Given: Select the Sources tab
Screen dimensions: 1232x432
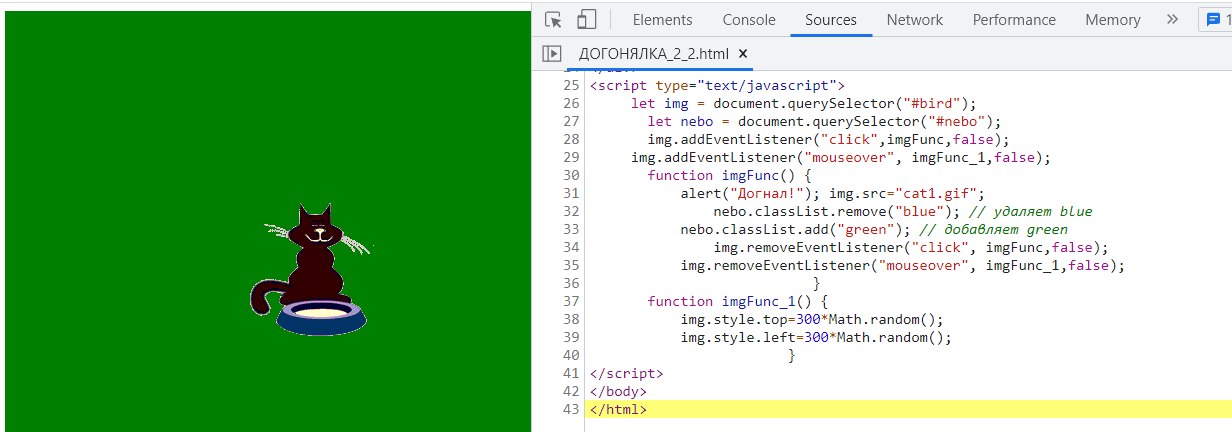Looking at the screenshot, I should click(830, 20).
